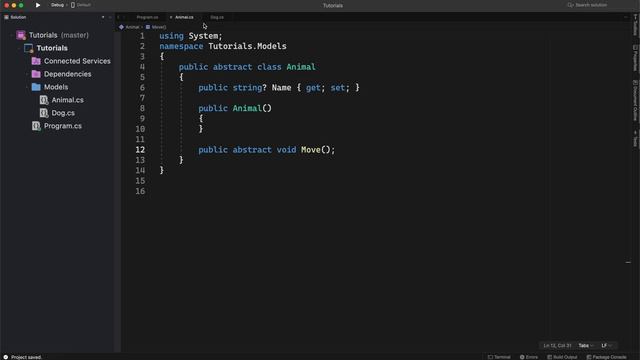The image size is (640, 360).
Task: Click the Dog.cs file icon
Action: point(44,113)
